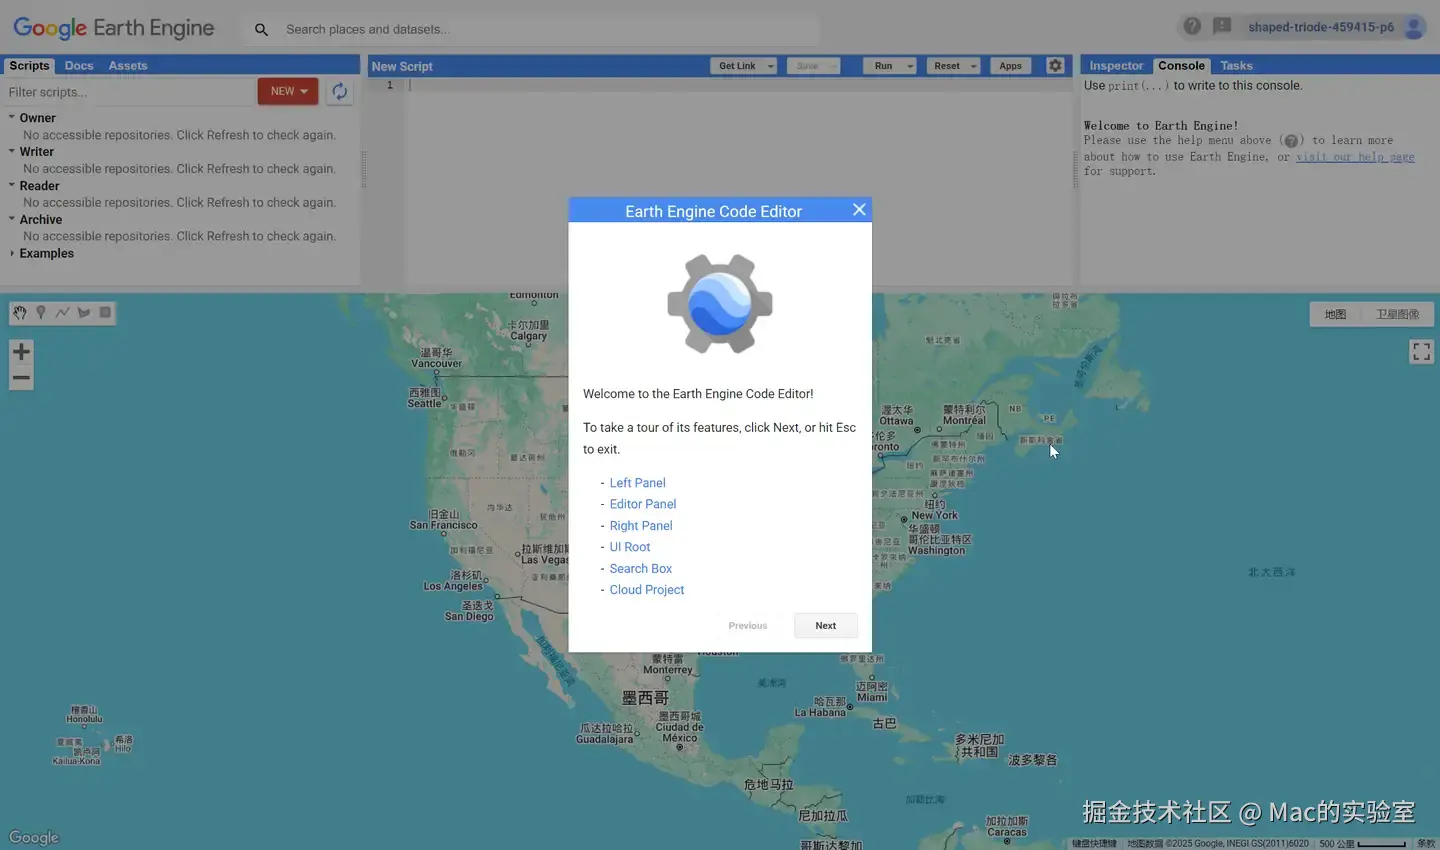Switch to the Console tab

pos(1181,66)
